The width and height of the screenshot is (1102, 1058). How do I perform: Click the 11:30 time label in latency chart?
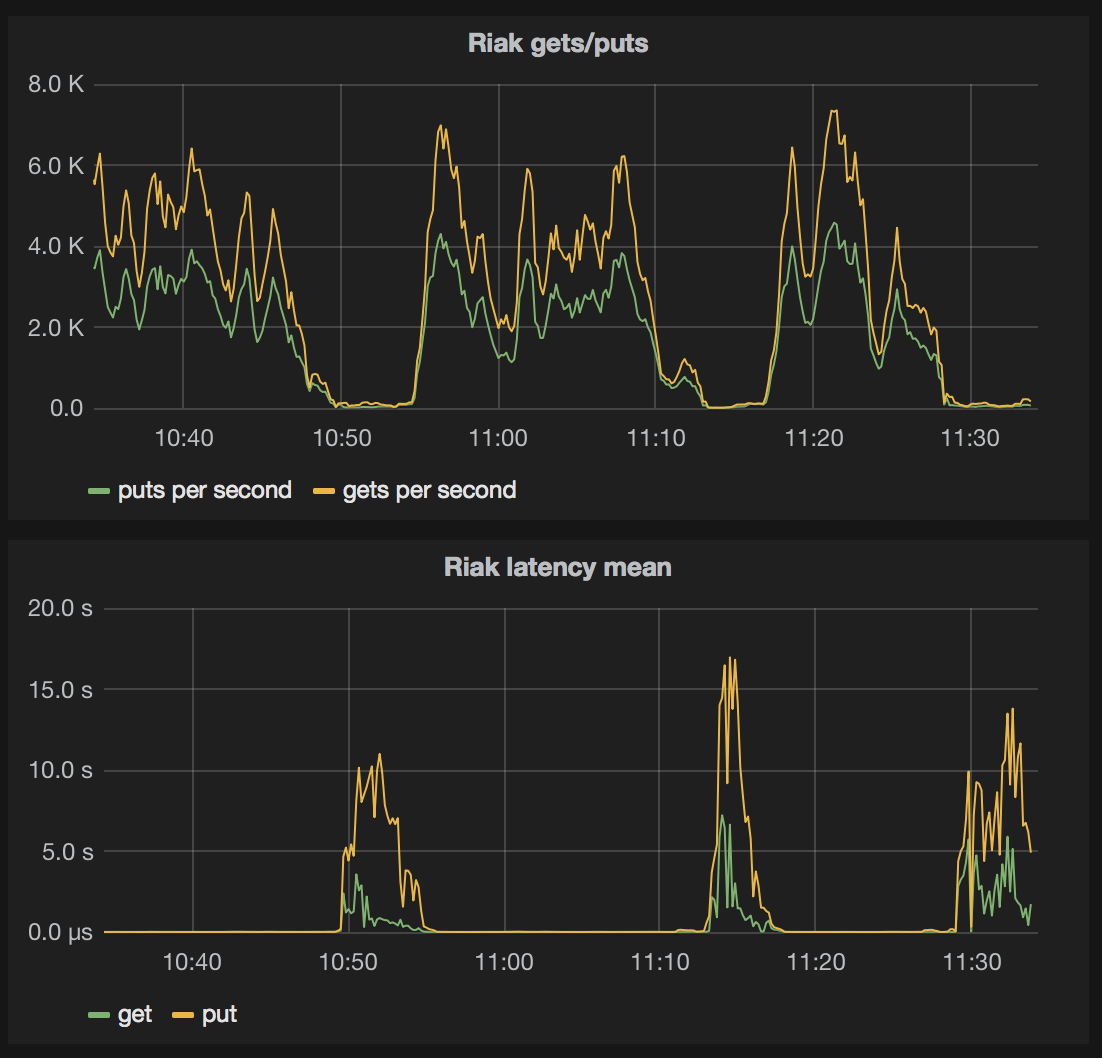(972, 962)
